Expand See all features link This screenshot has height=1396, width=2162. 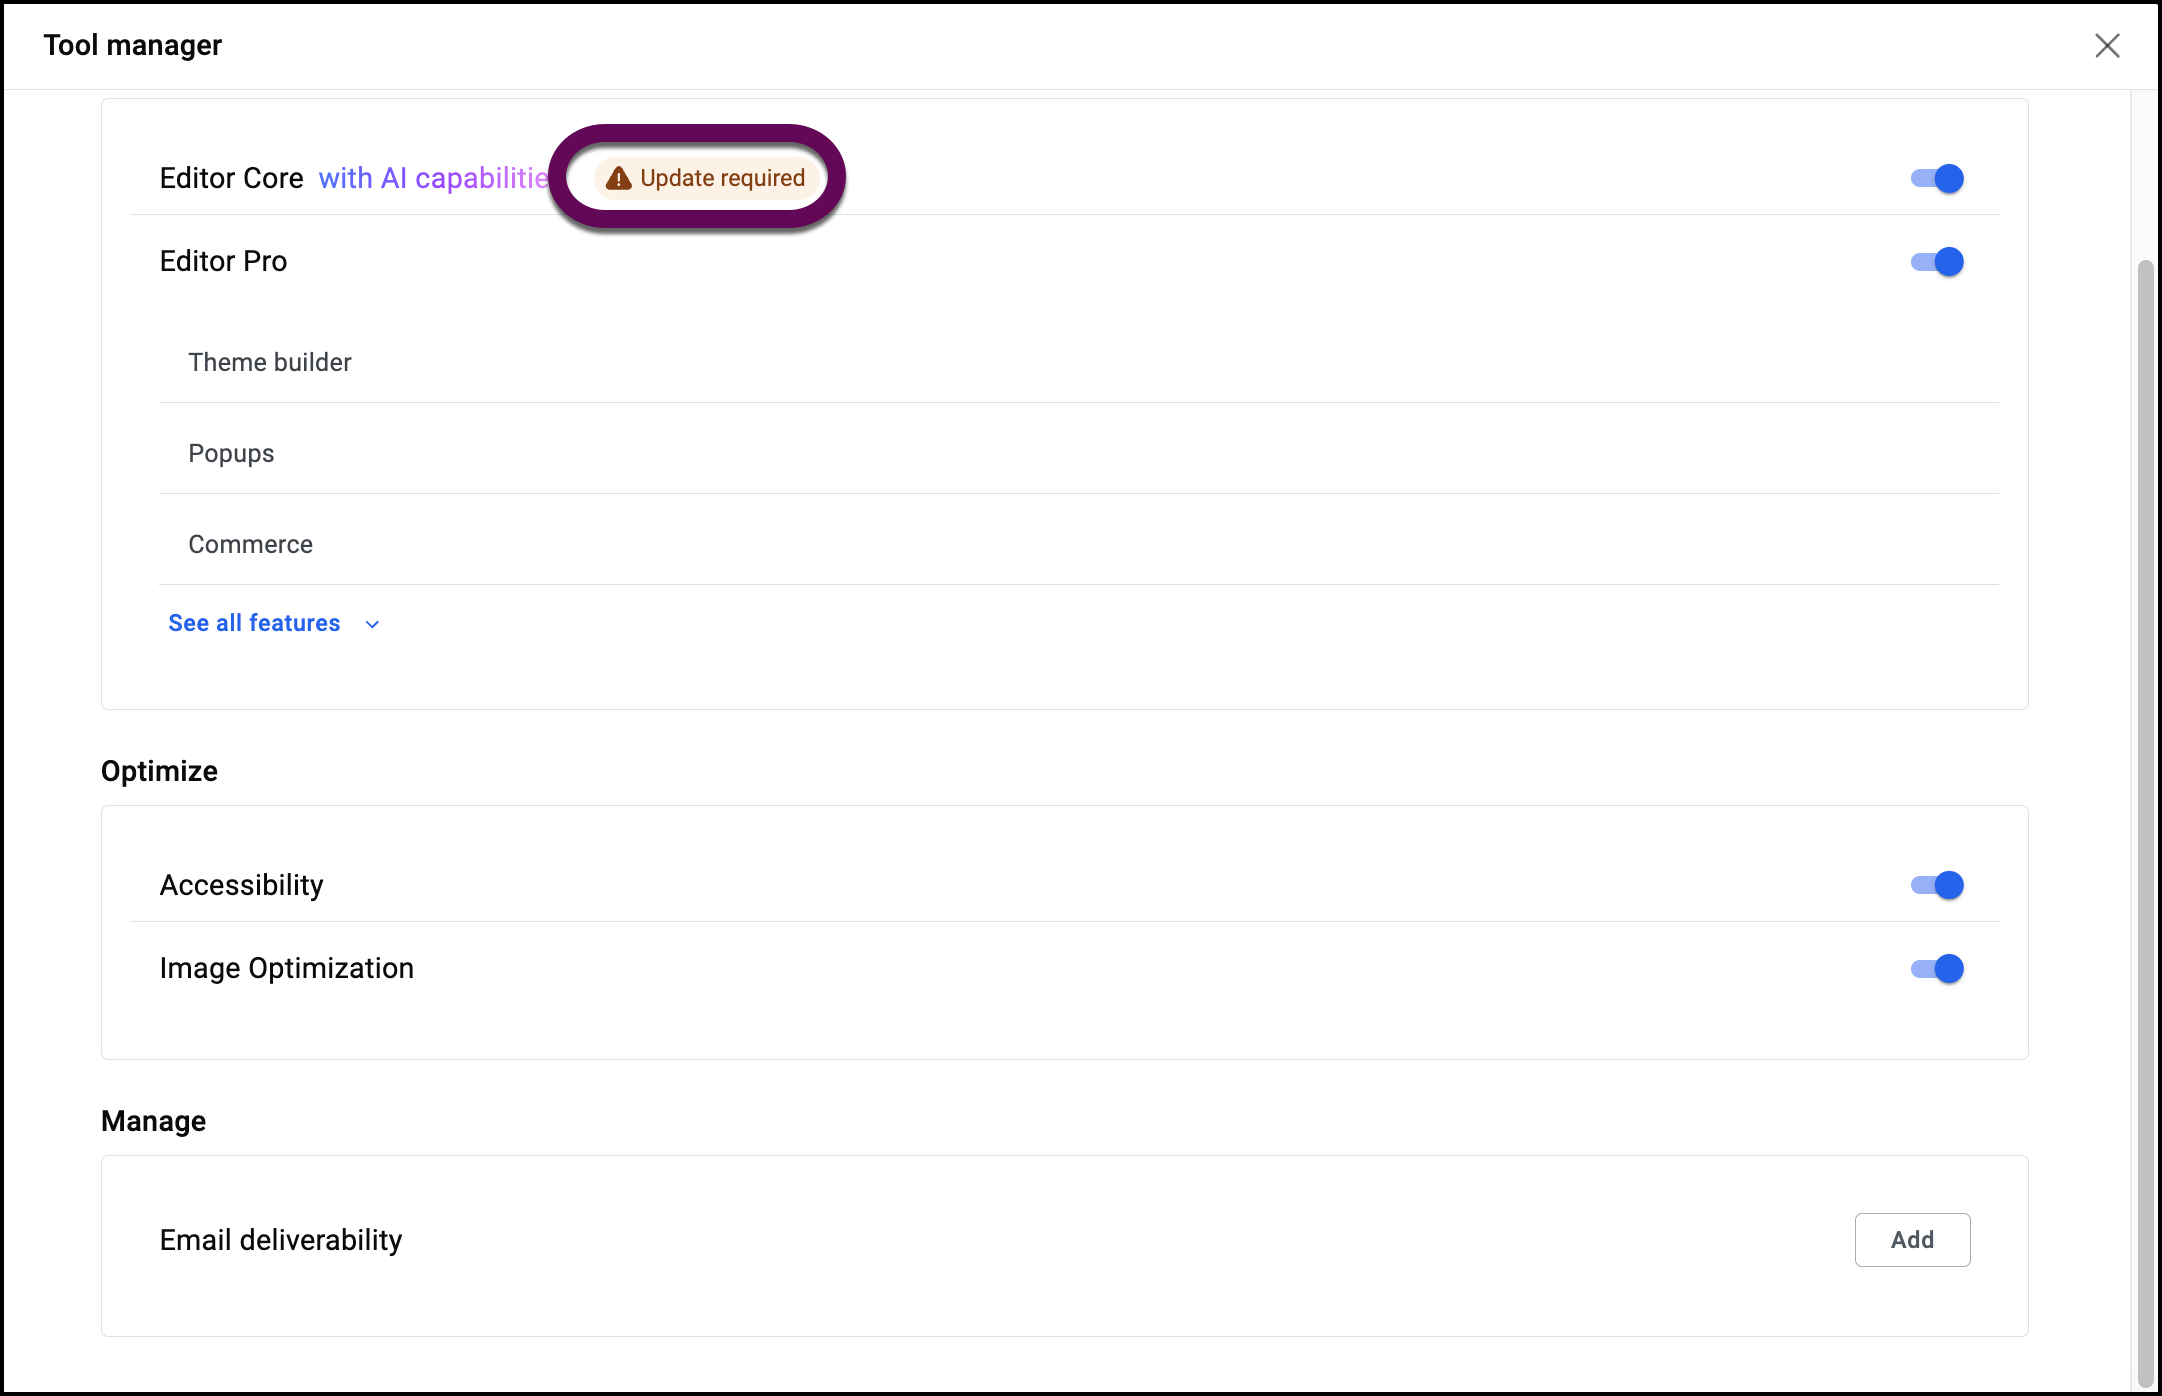pyautogui.click(x=254, y=623)
